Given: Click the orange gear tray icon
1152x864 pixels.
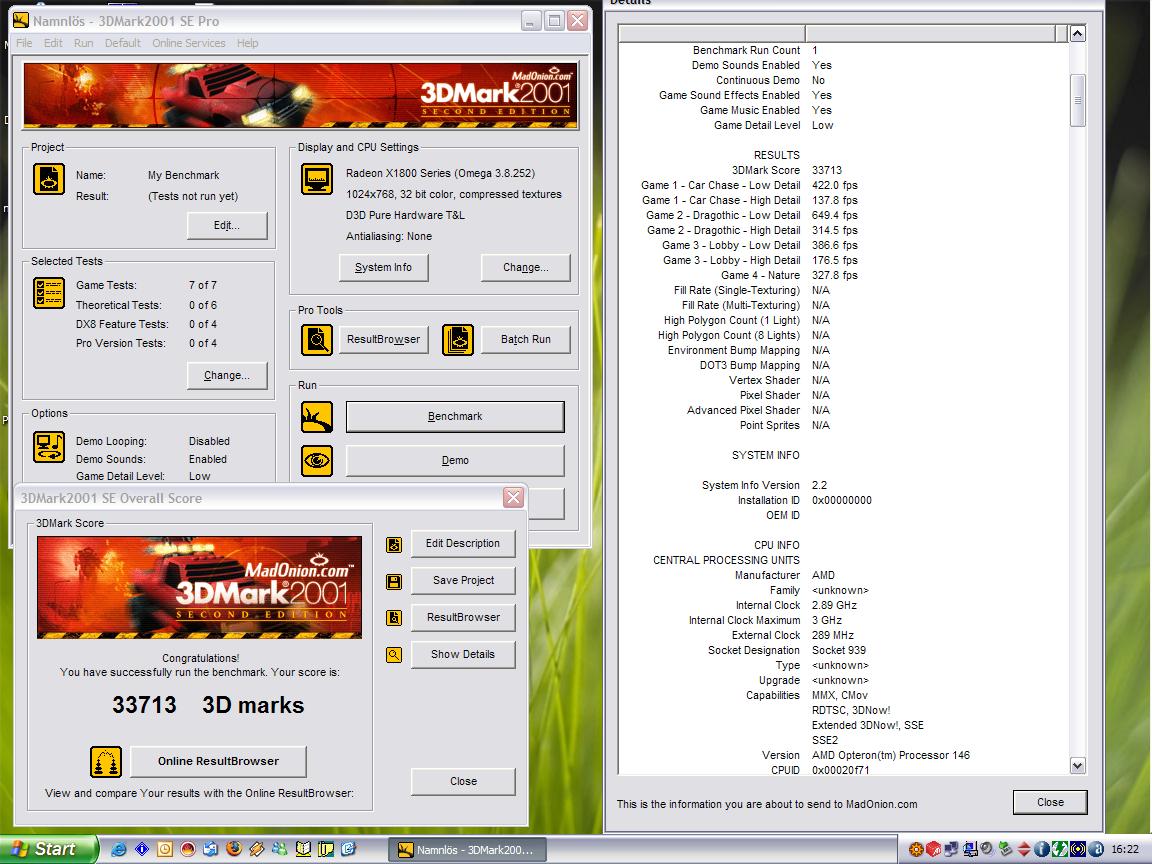Looking at the screenshot, I should tap(915, 849).
